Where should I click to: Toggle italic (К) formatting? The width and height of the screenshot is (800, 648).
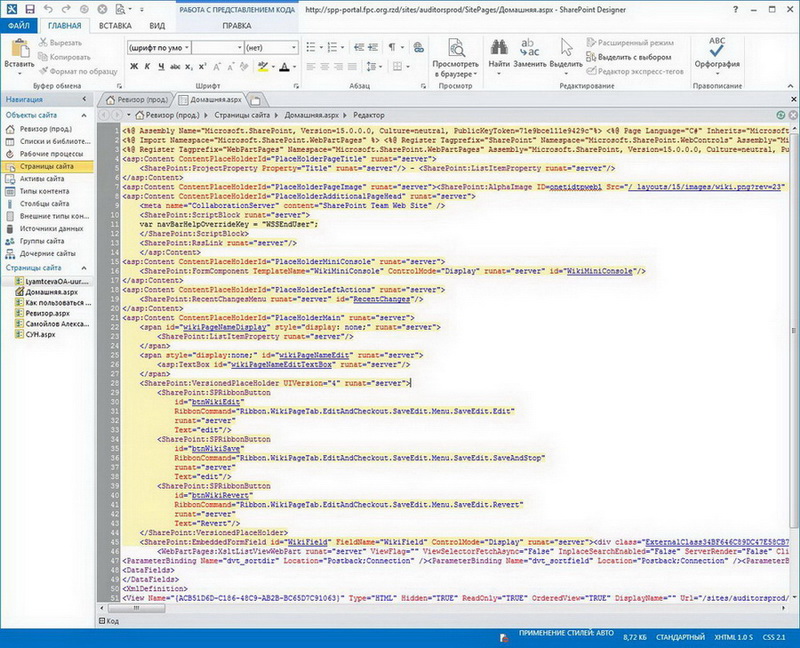(x=147, y=66)
